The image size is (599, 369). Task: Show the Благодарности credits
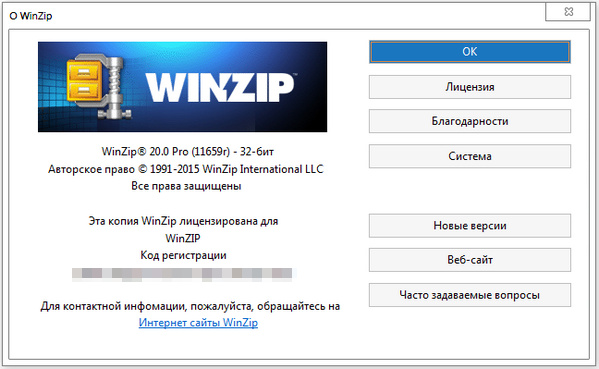469,121
